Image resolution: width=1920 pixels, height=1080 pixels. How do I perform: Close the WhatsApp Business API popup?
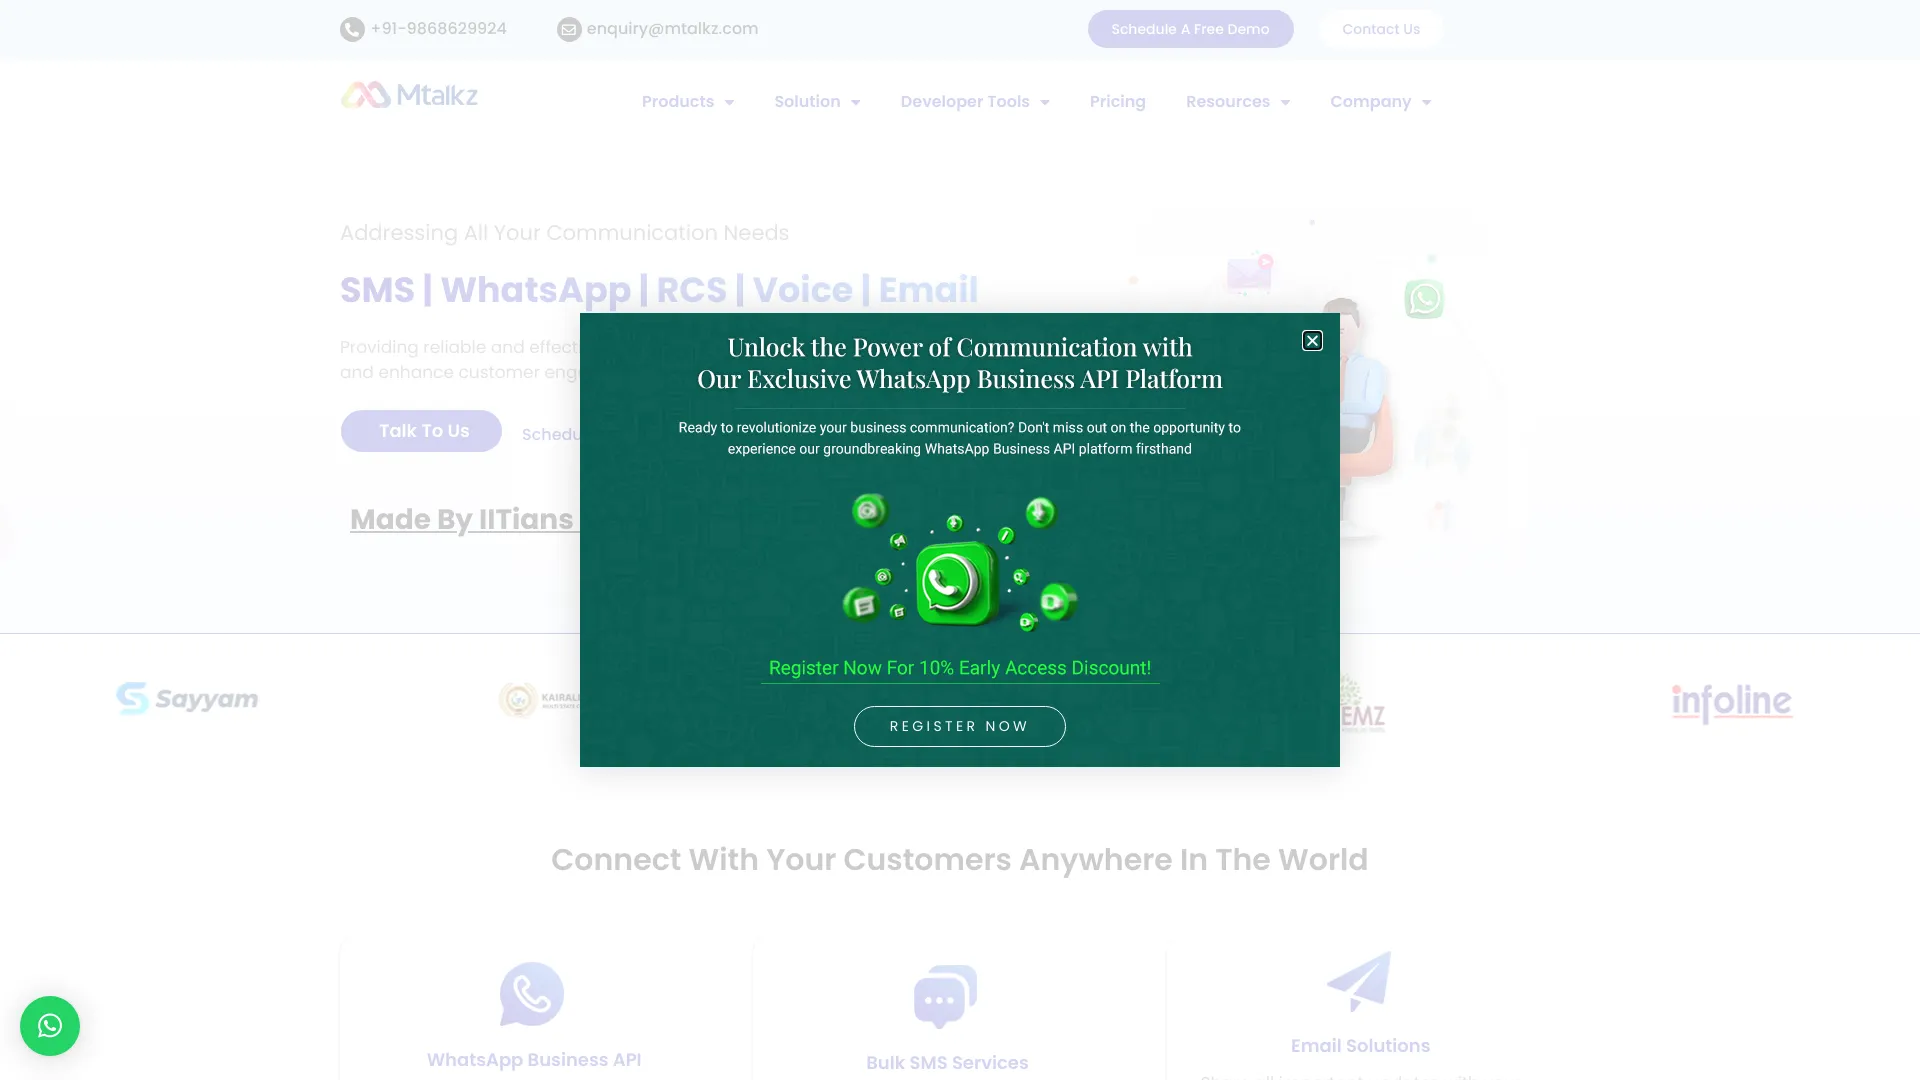[1312, 340]
